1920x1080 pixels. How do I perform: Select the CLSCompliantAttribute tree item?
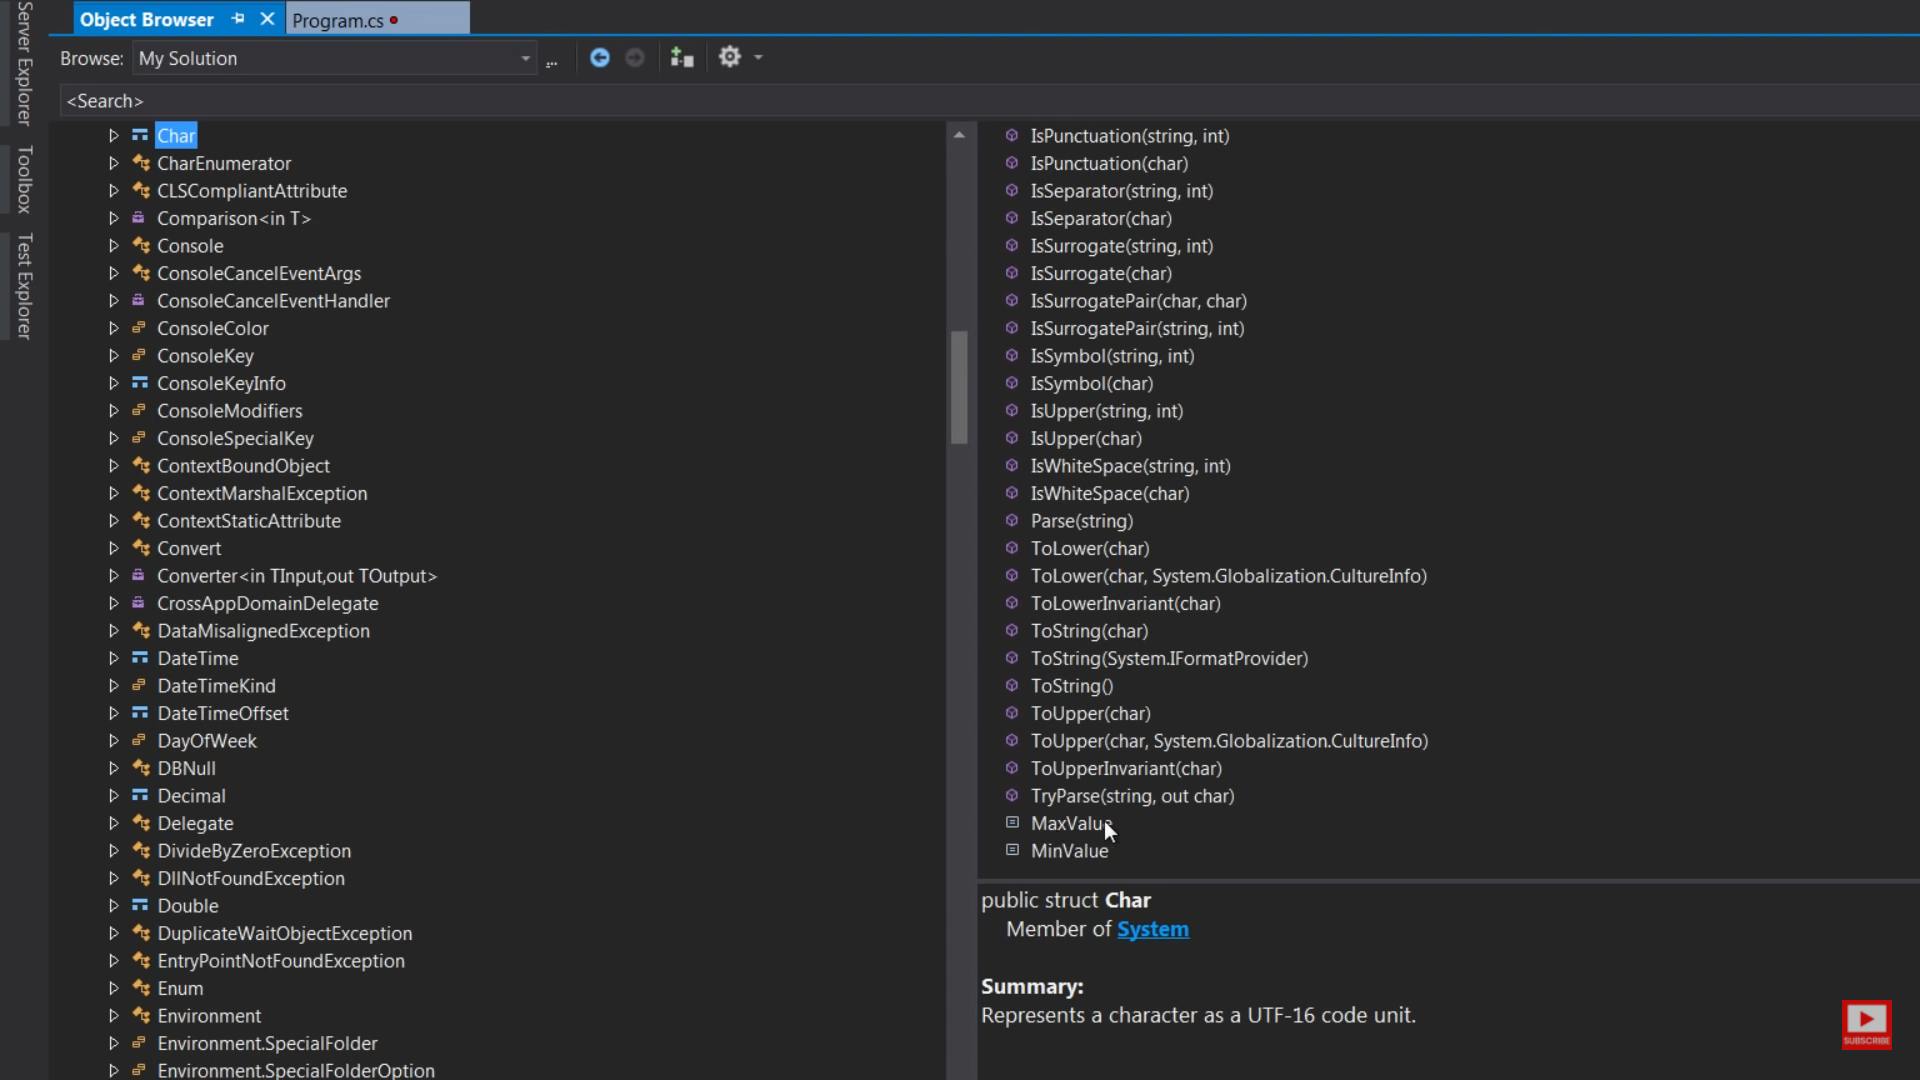(252, 191)
